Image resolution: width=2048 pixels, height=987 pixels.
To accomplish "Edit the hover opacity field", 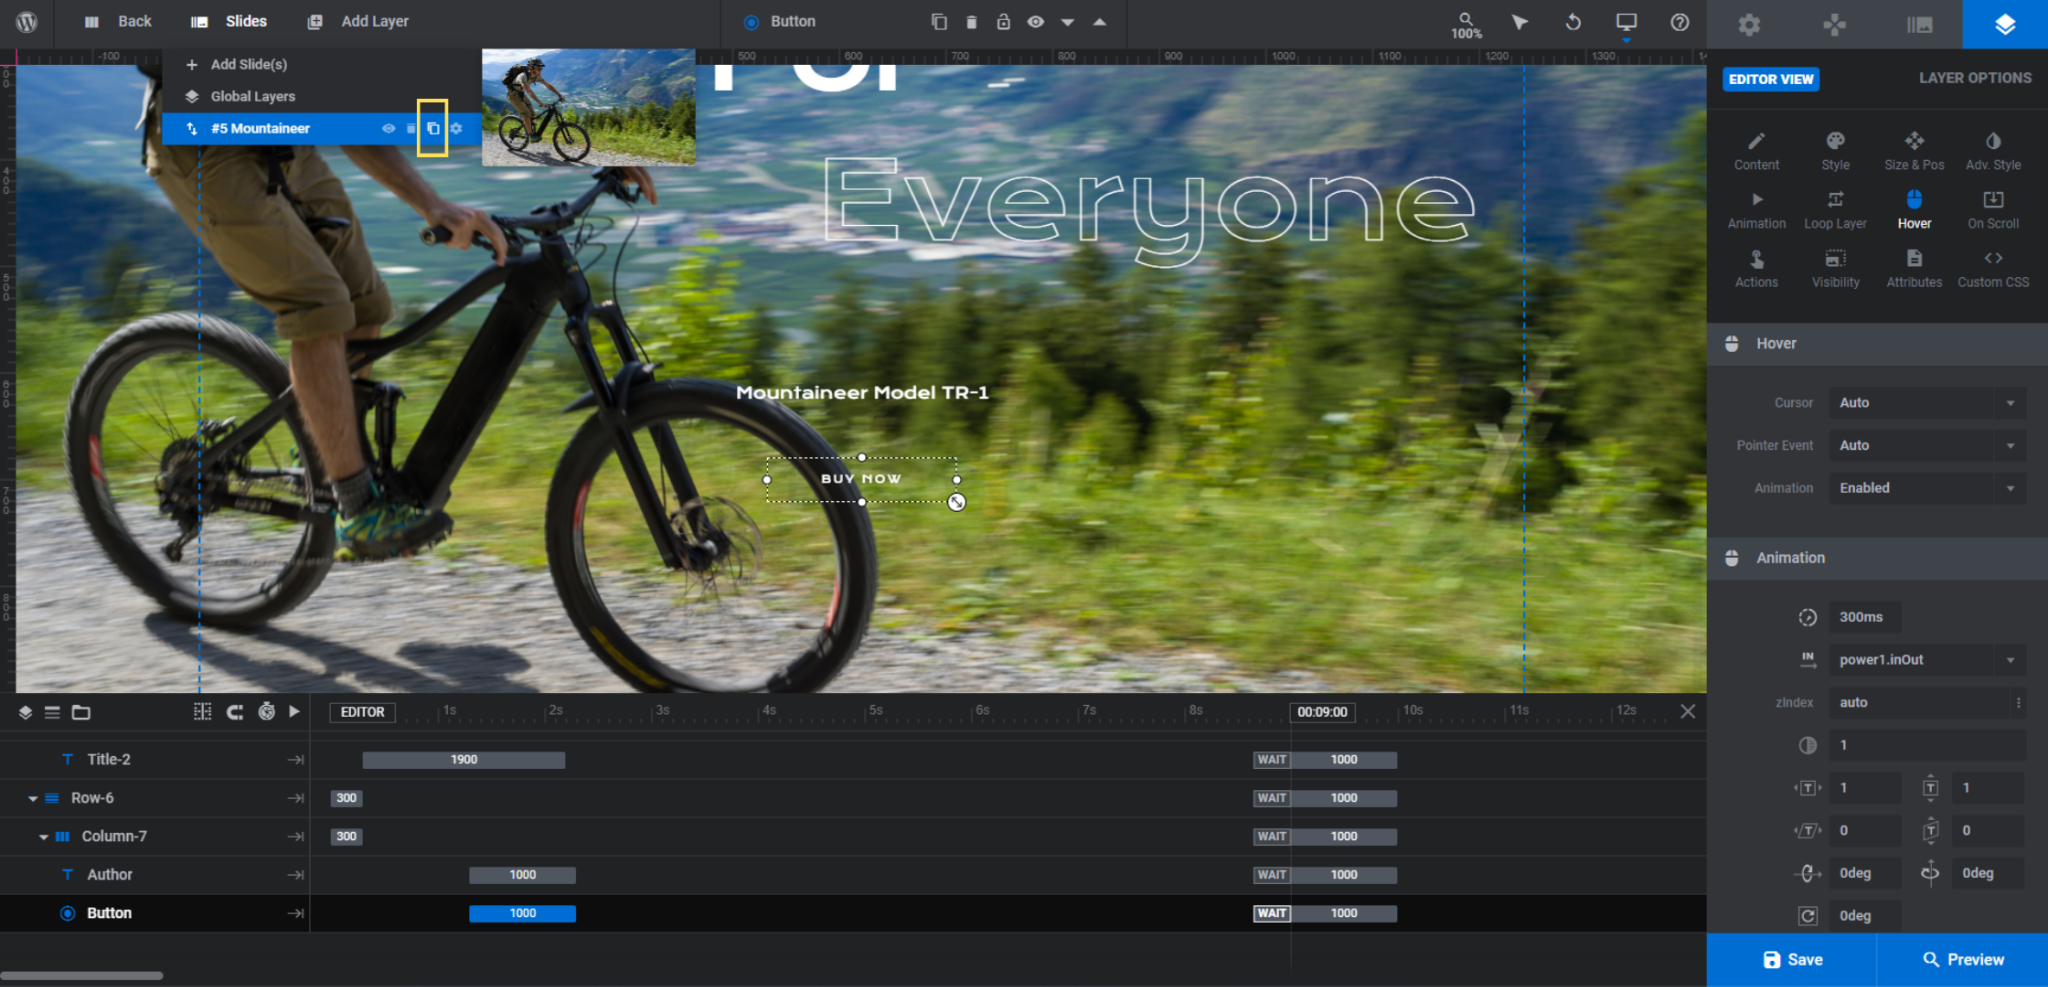I will [x=1927, y=745].
